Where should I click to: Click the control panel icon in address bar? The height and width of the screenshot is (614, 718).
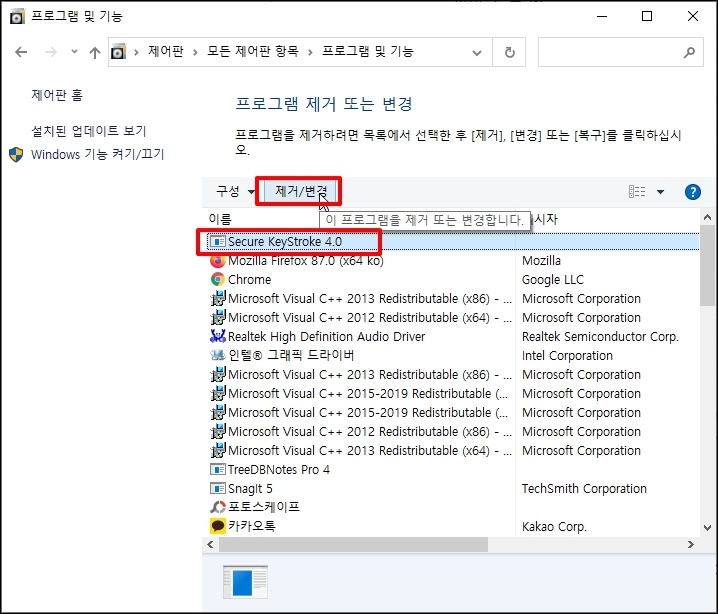(x=119, y=52)
